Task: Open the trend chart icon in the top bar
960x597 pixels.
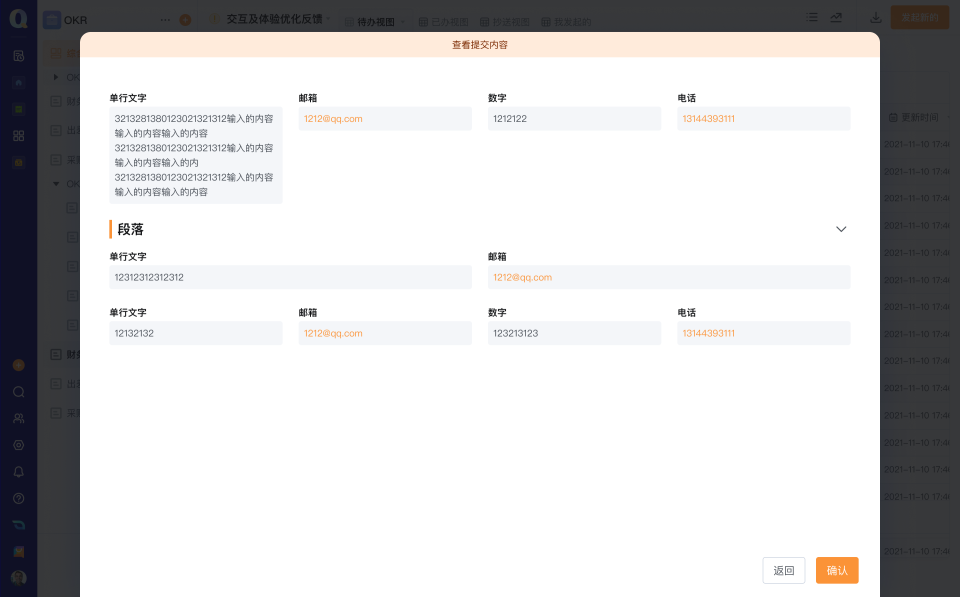Action: (836, 18)
